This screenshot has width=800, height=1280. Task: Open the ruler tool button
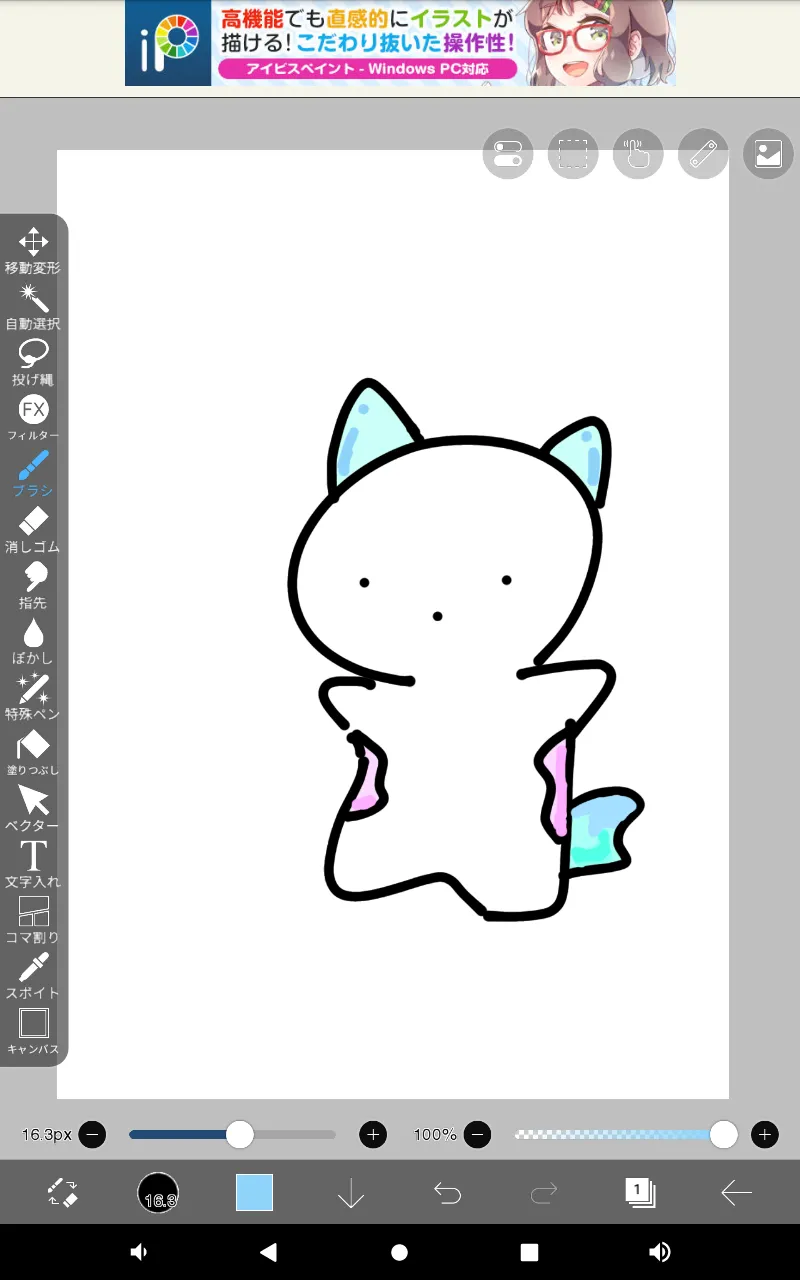(x=703, y=154)
